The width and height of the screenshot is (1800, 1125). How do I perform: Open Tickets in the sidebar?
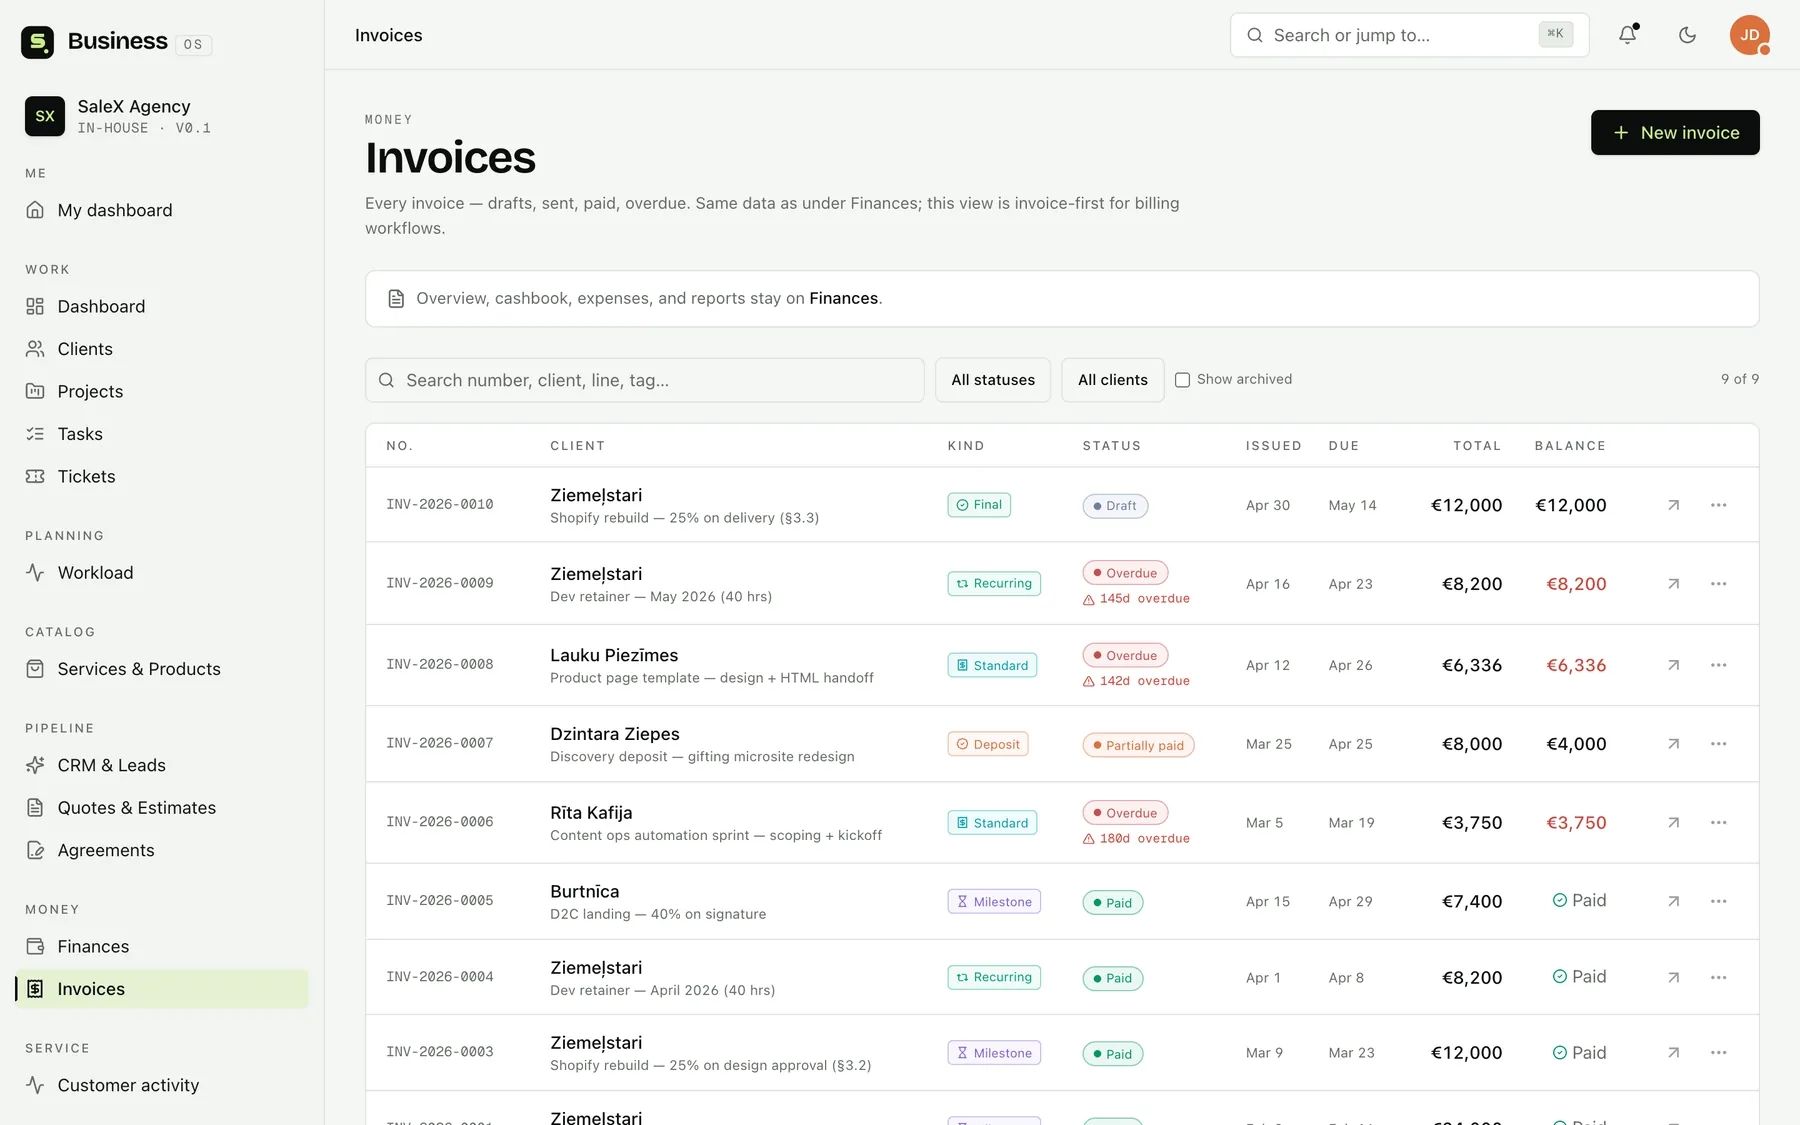[x=162, y=477]
